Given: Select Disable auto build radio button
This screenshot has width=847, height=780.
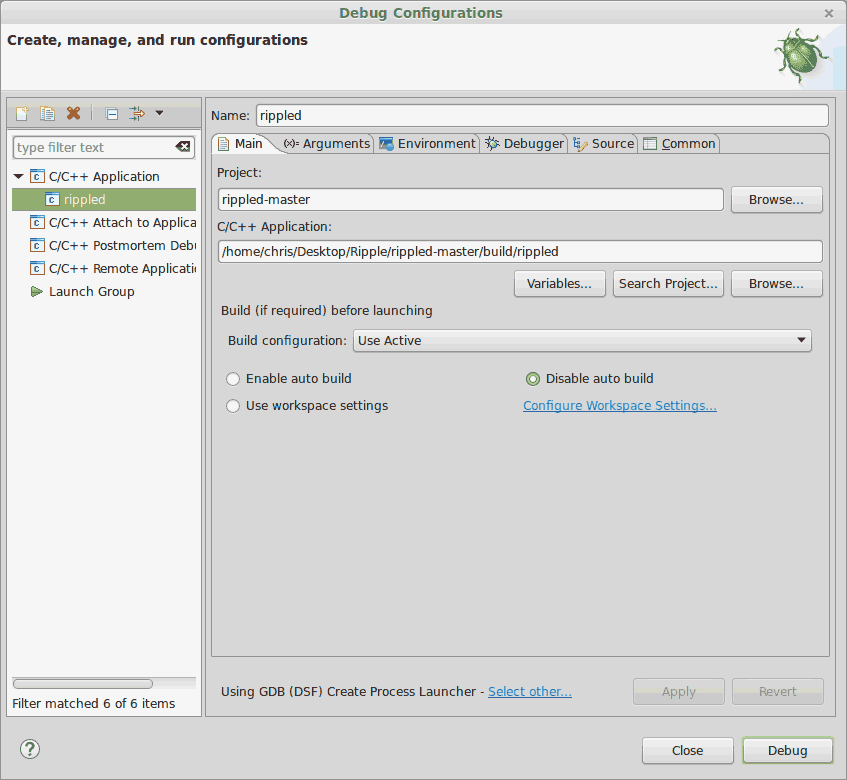Looking at the screenshot, I should pos(533,379).
